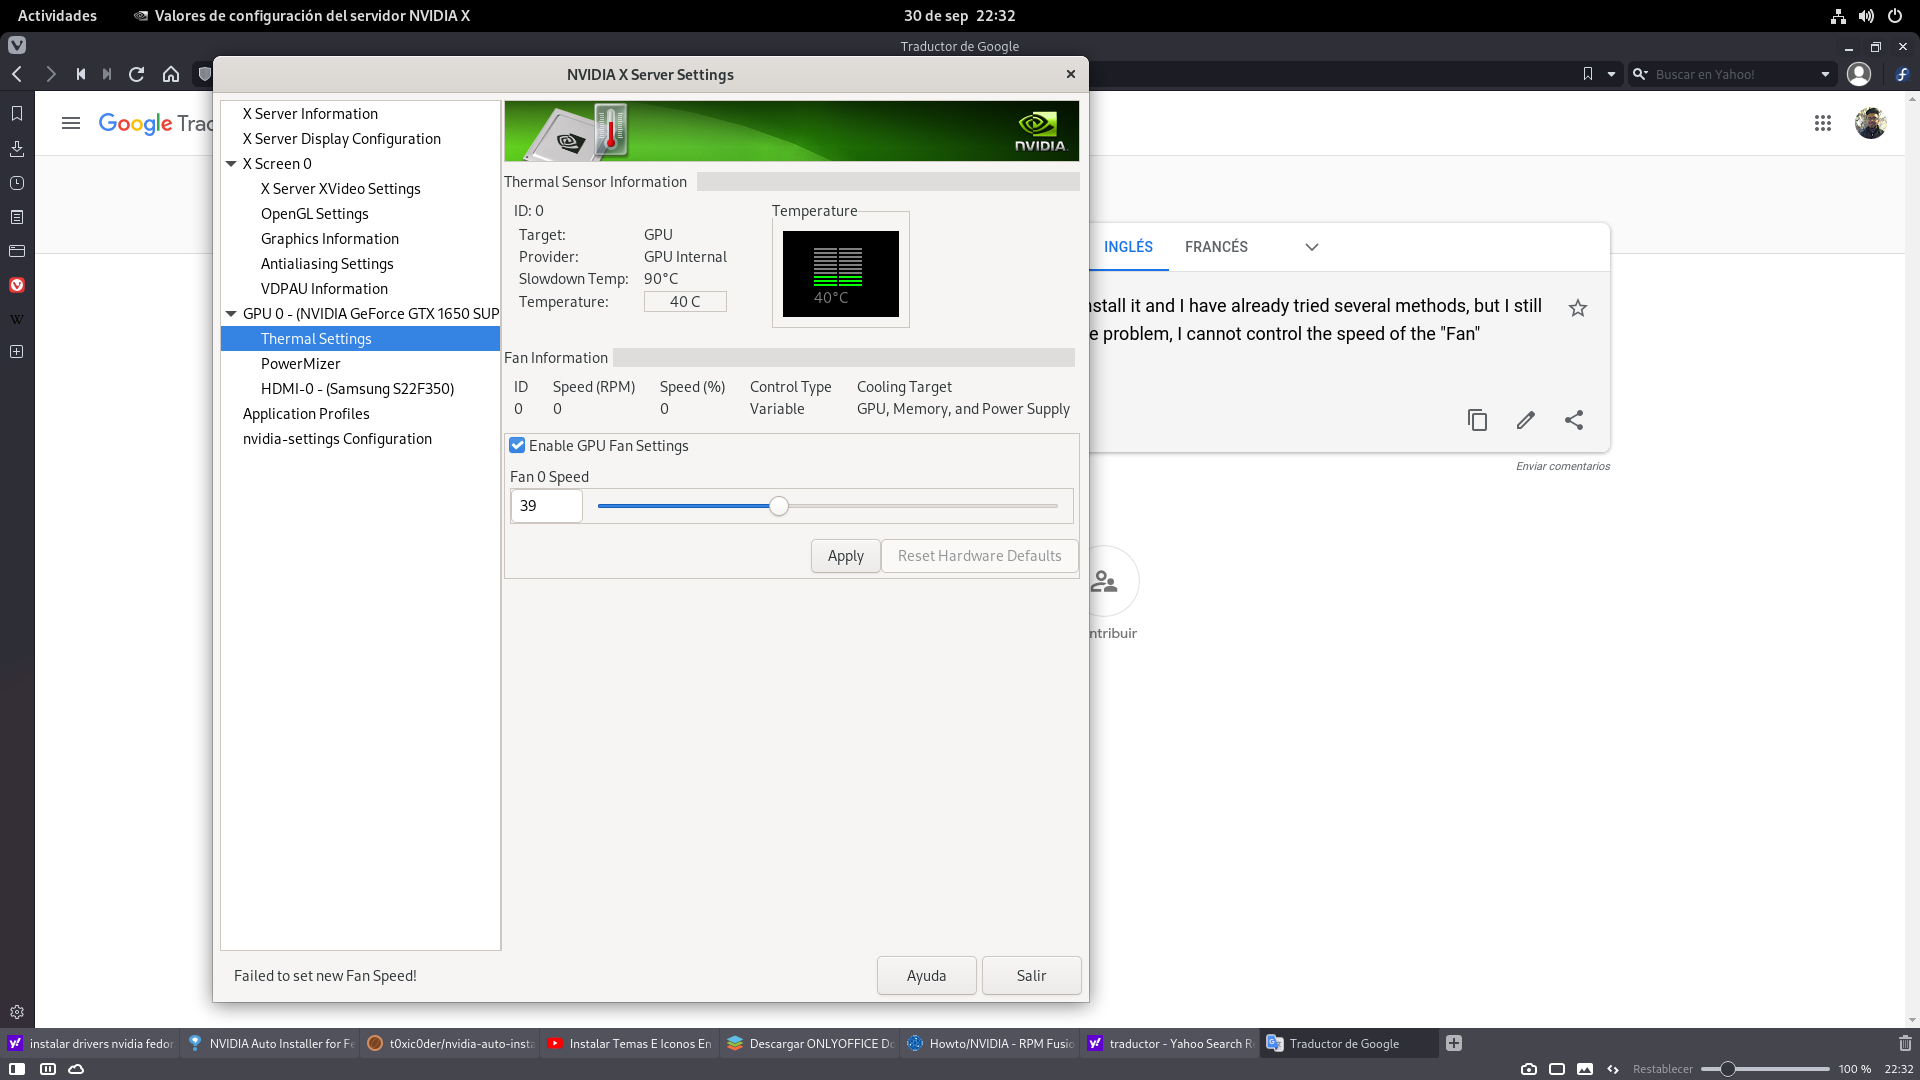Switch to Descargar ONLYOFFICE tab
Image resolution: width=1920 pixels, height=1080 pixels.
(x=809, y=1043)
